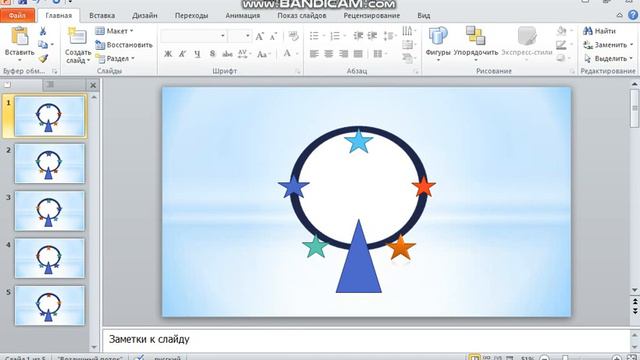Increase font size with large A icon
The height and width of the screenshot is (360, 640).
coord(259,36)
